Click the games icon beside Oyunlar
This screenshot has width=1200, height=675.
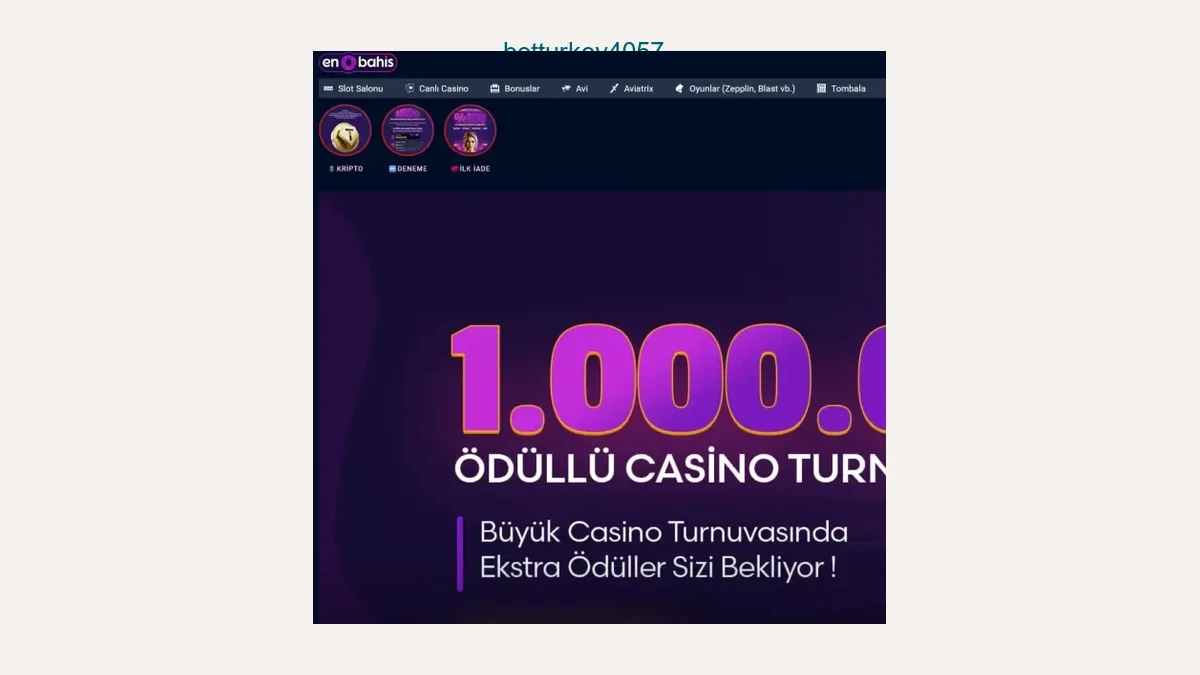tap(679, 89)
